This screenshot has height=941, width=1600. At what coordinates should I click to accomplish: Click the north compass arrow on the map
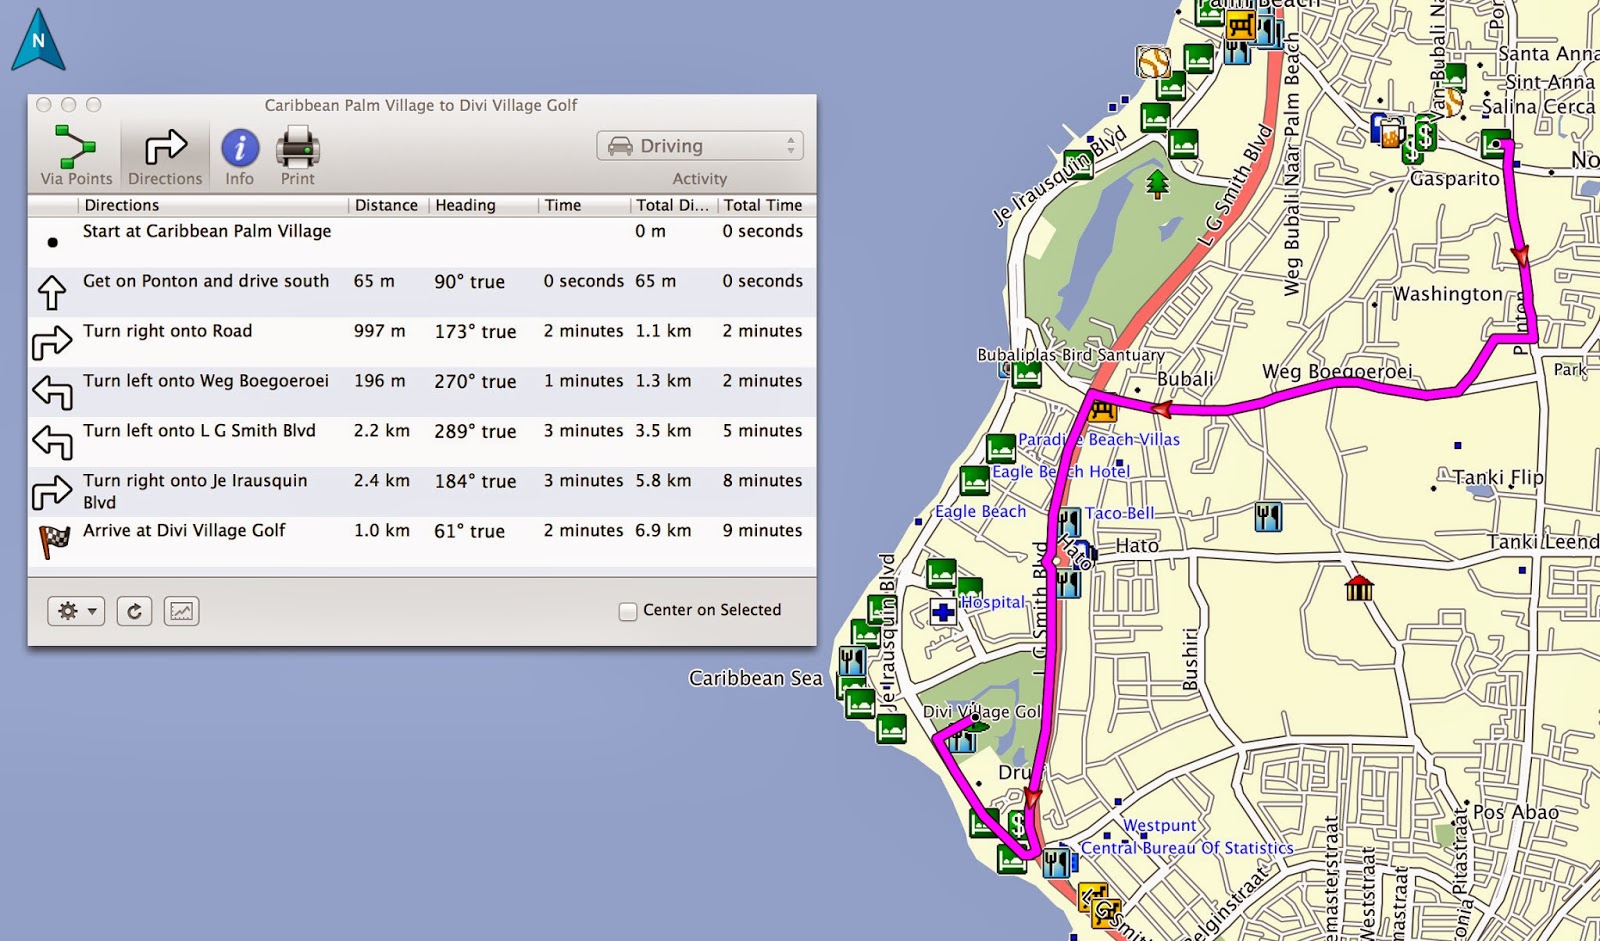pos(38,40)
